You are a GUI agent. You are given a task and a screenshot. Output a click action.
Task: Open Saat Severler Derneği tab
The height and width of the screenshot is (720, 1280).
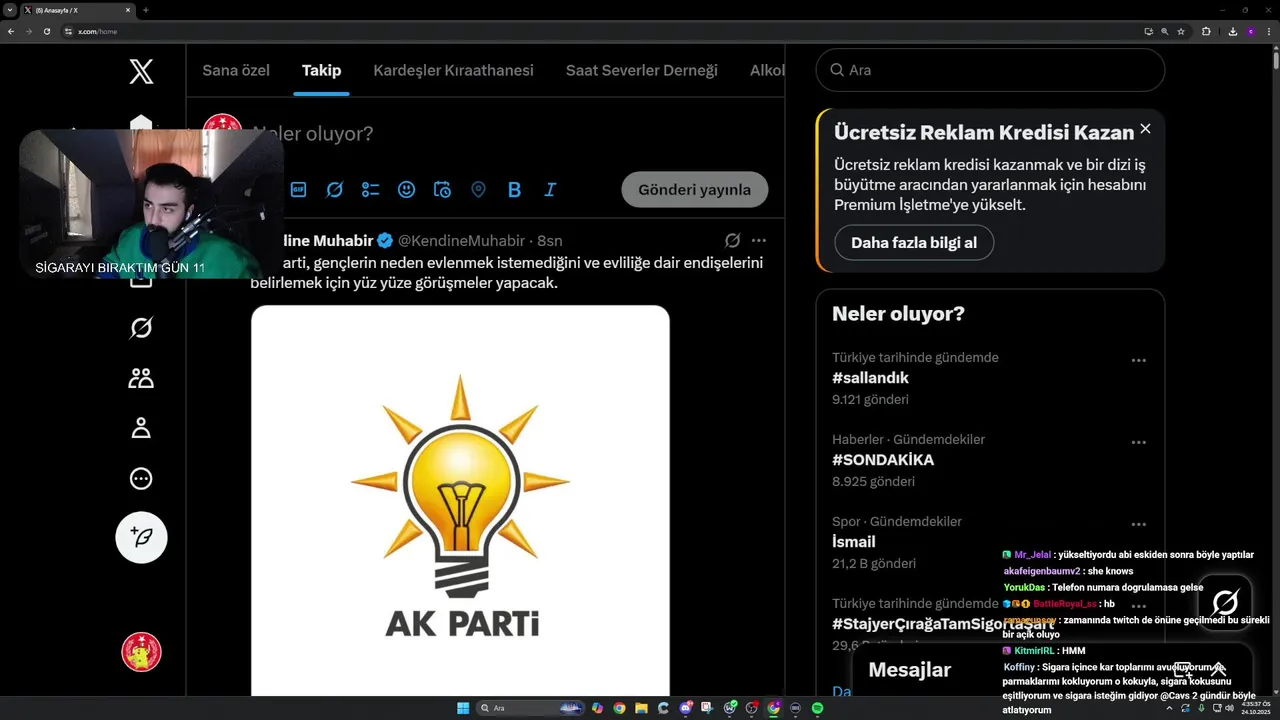click(x=642, y=70)
